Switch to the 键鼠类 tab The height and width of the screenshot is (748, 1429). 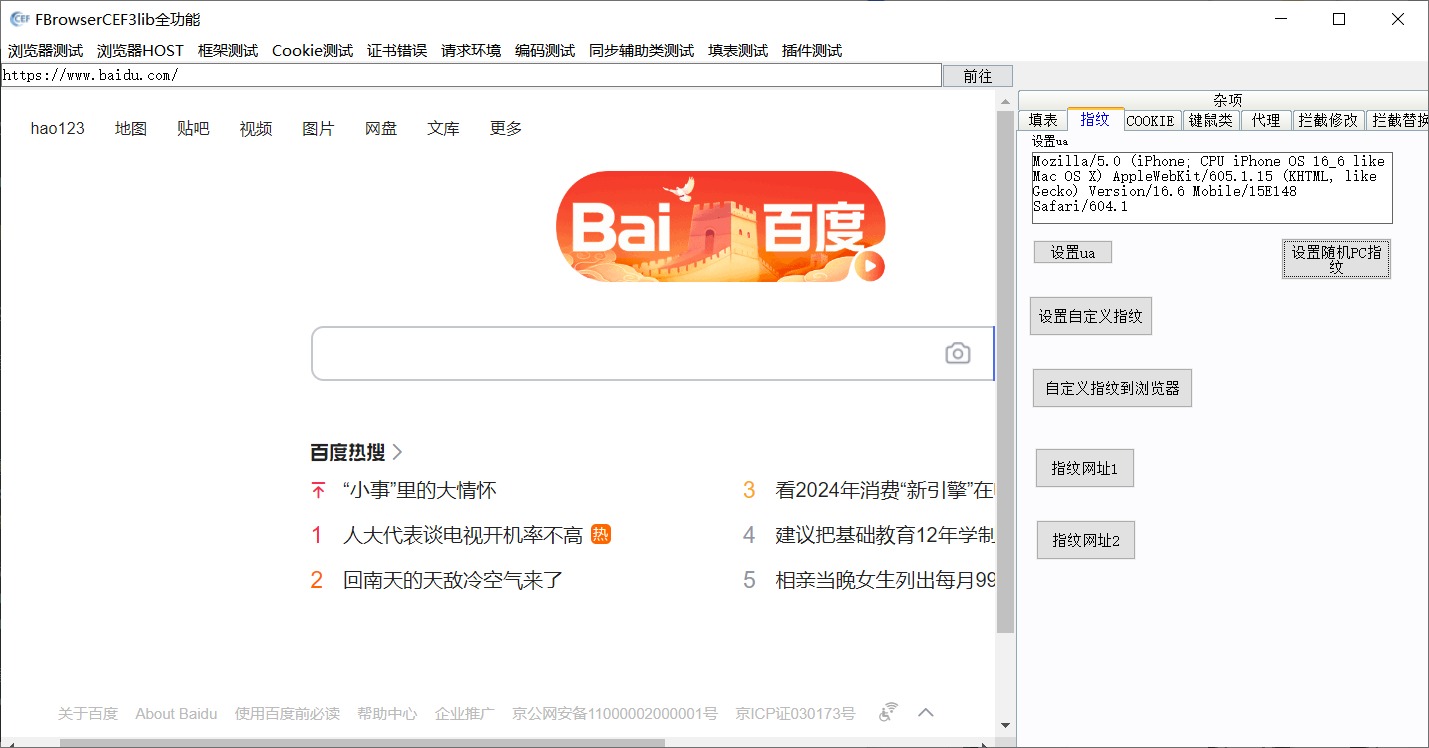tap(1211, 120)
